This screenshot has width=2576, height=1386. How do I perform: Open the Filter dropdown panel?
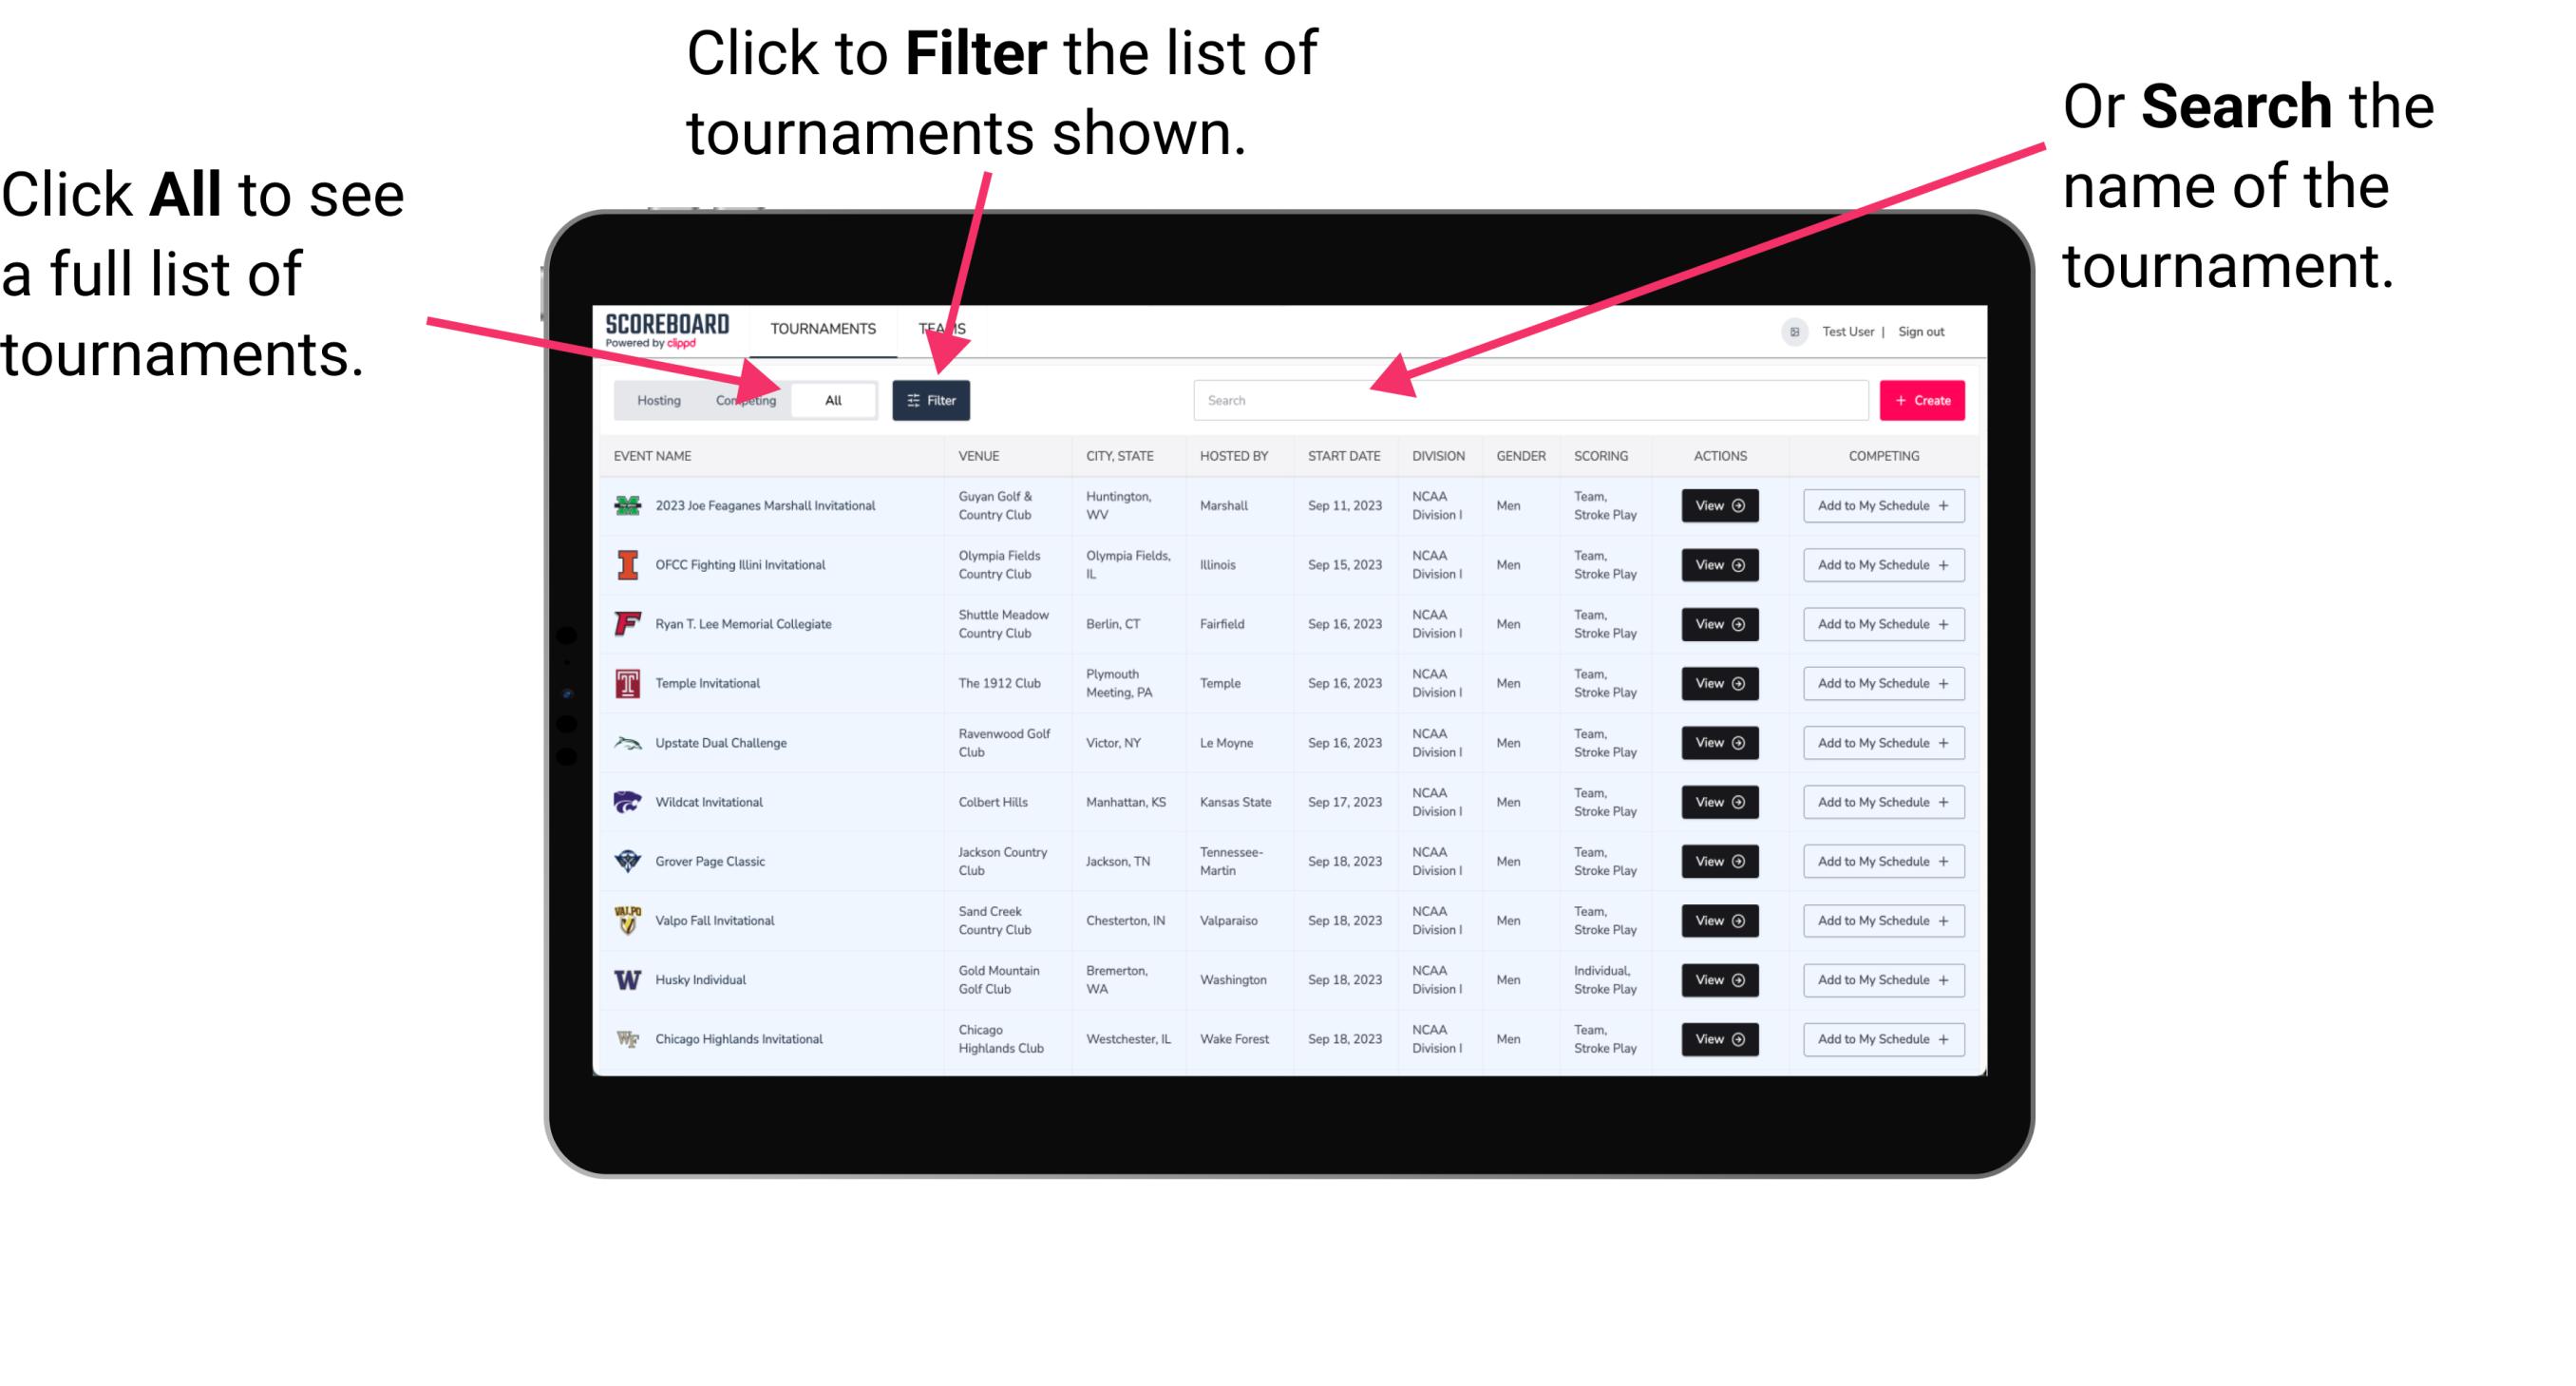click(x=933, y=398)
